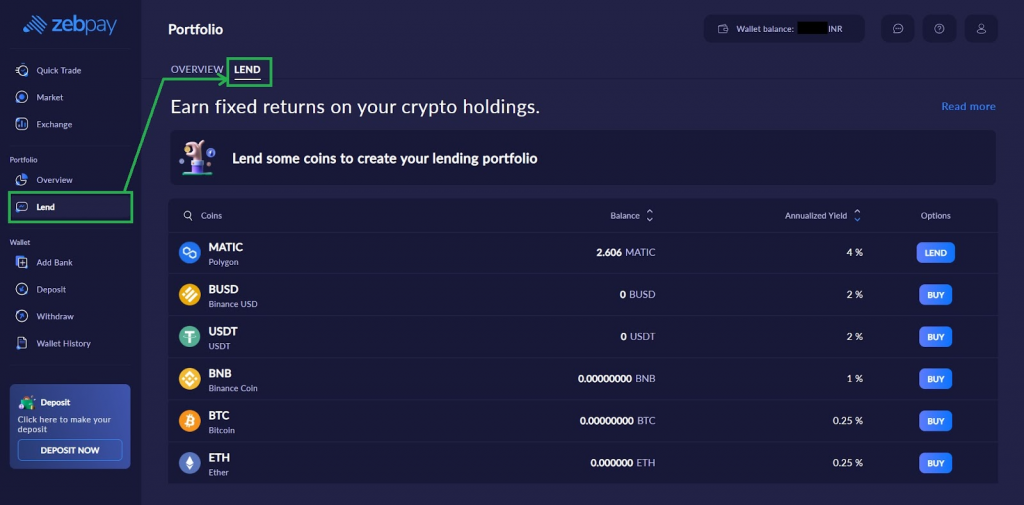The image size is (1024, 505).
Task: Click the search icon beside Coins
Action: pyautogui.click(x=187, y=216)
